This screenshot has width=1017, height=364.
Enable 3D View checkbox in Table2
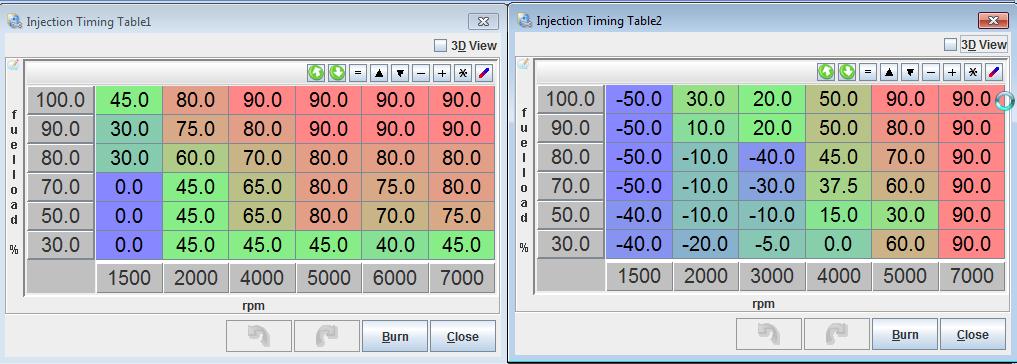(951, 45)
